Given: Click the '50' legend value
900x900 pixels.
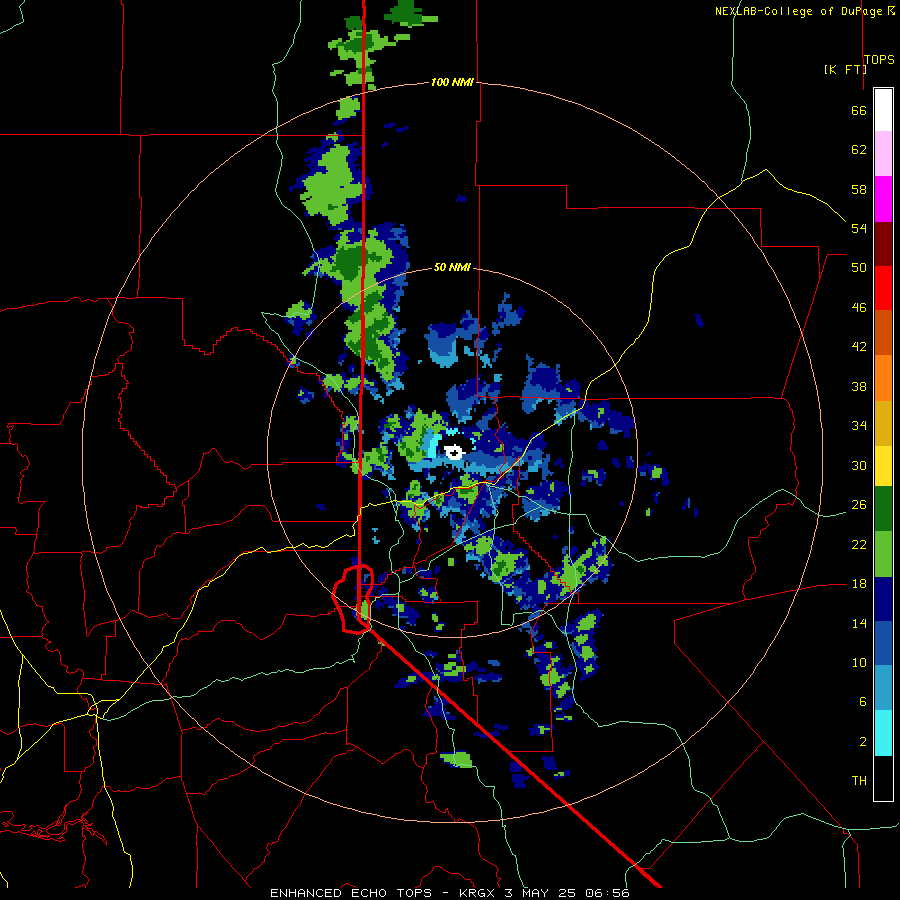Looking at the screenshot, I should click(x=859, y=267).
